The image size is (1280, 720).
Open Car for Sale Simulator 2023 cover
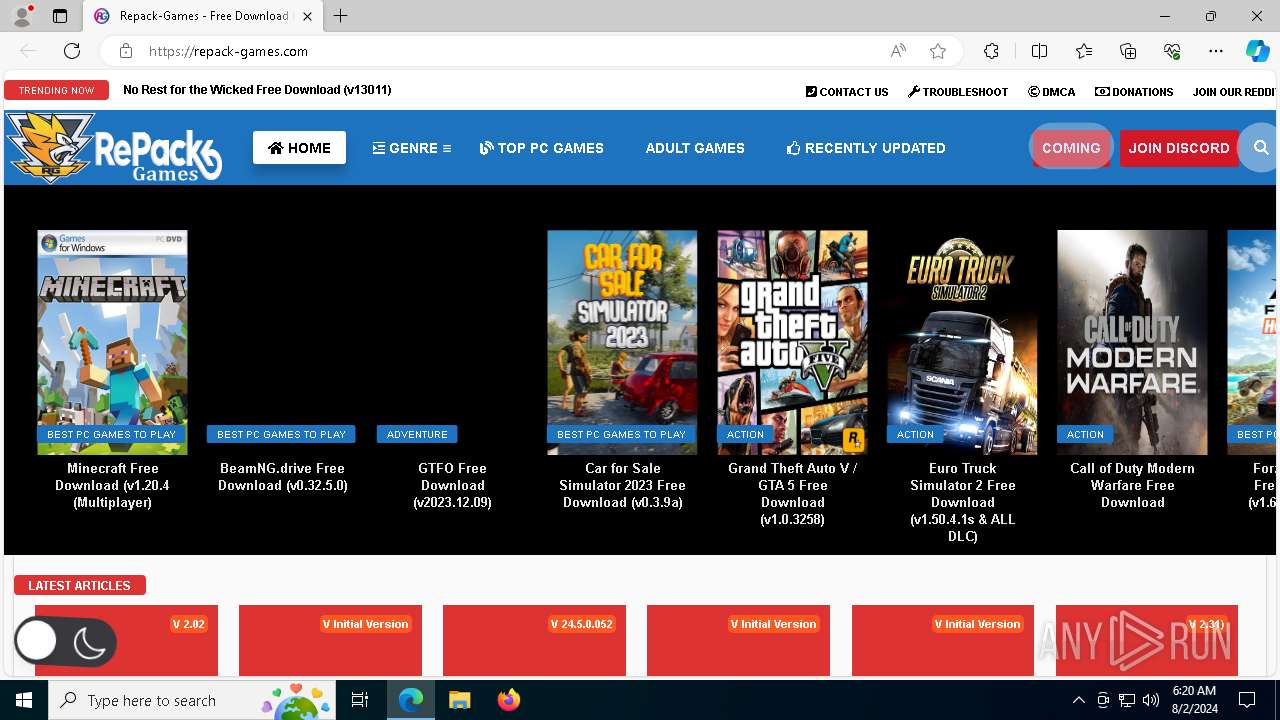click(622, 342)
